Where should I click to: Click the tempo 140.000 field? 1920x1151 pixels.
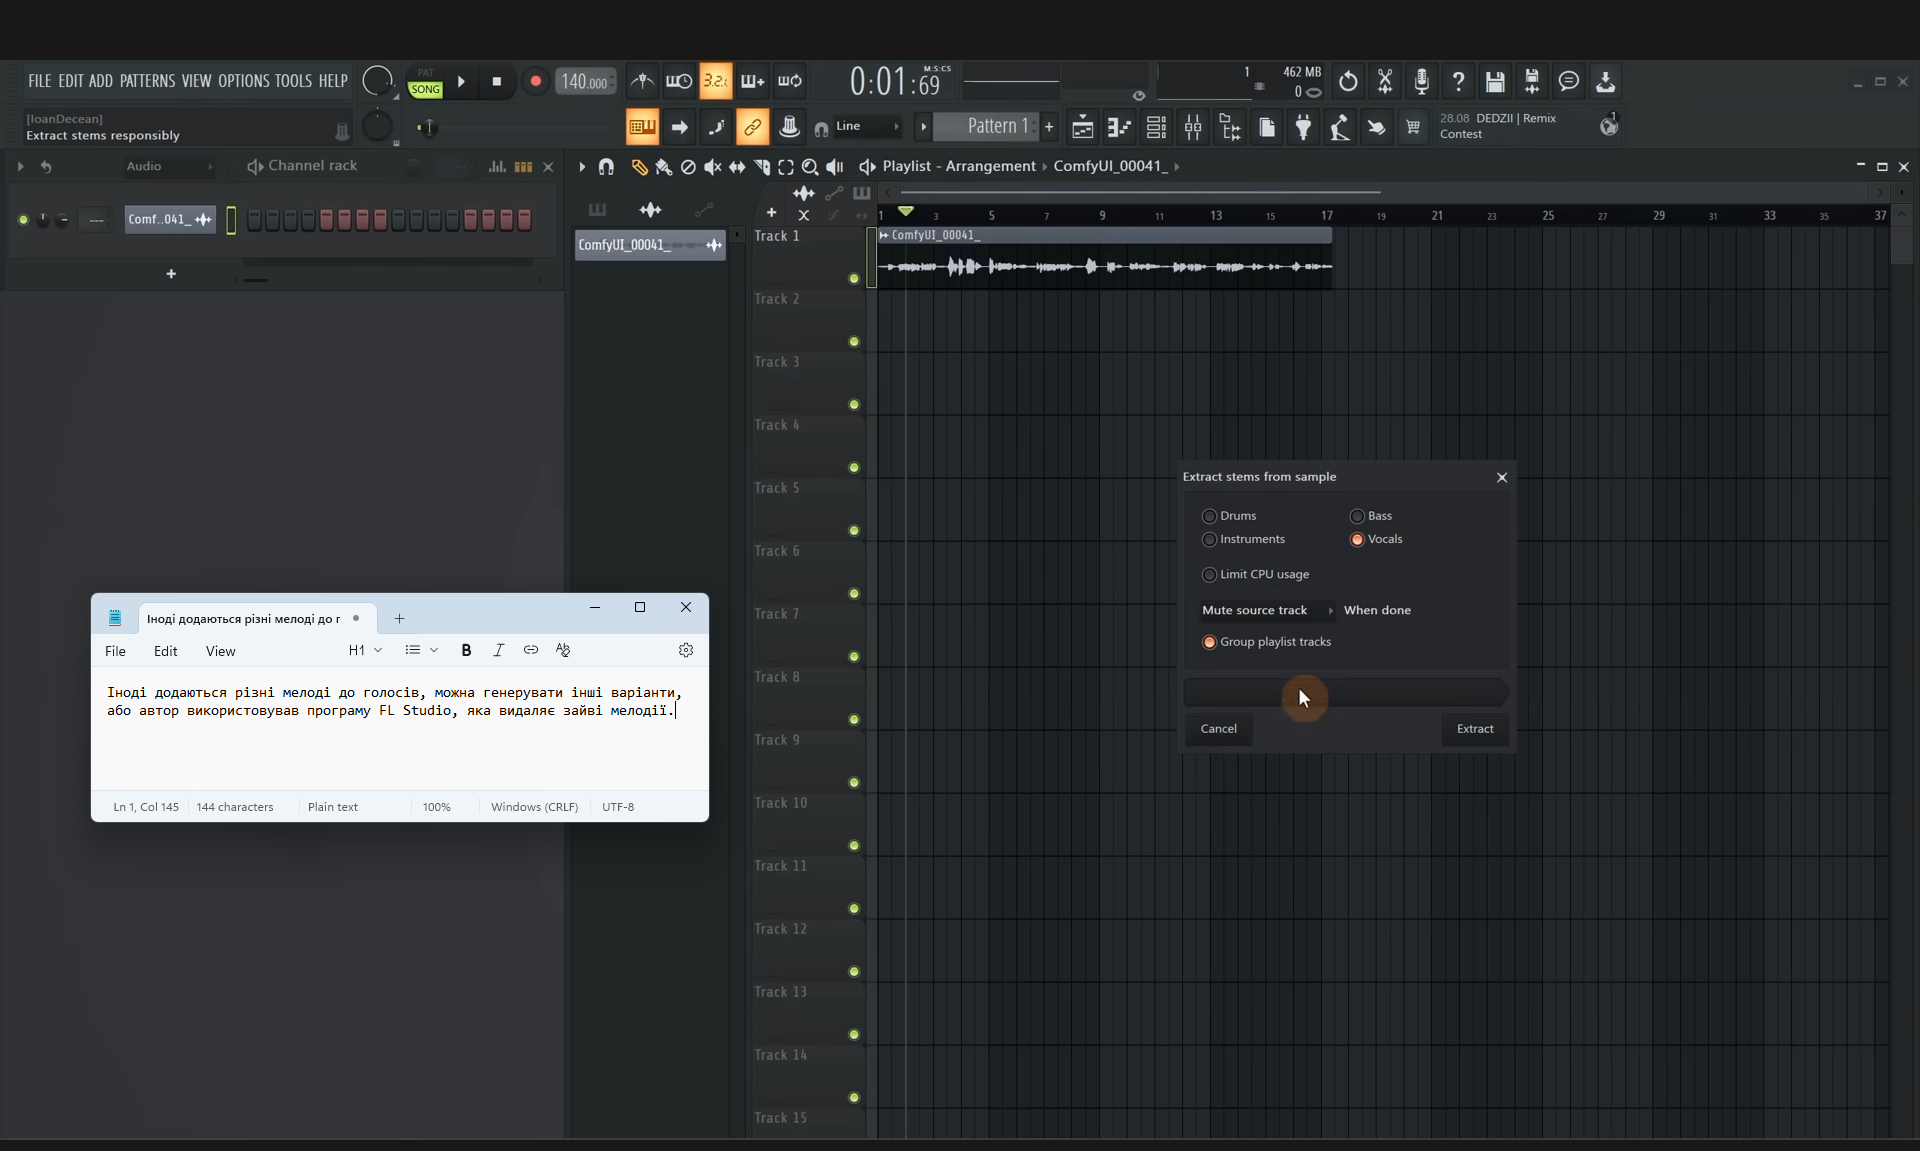[x=584, y=82]
